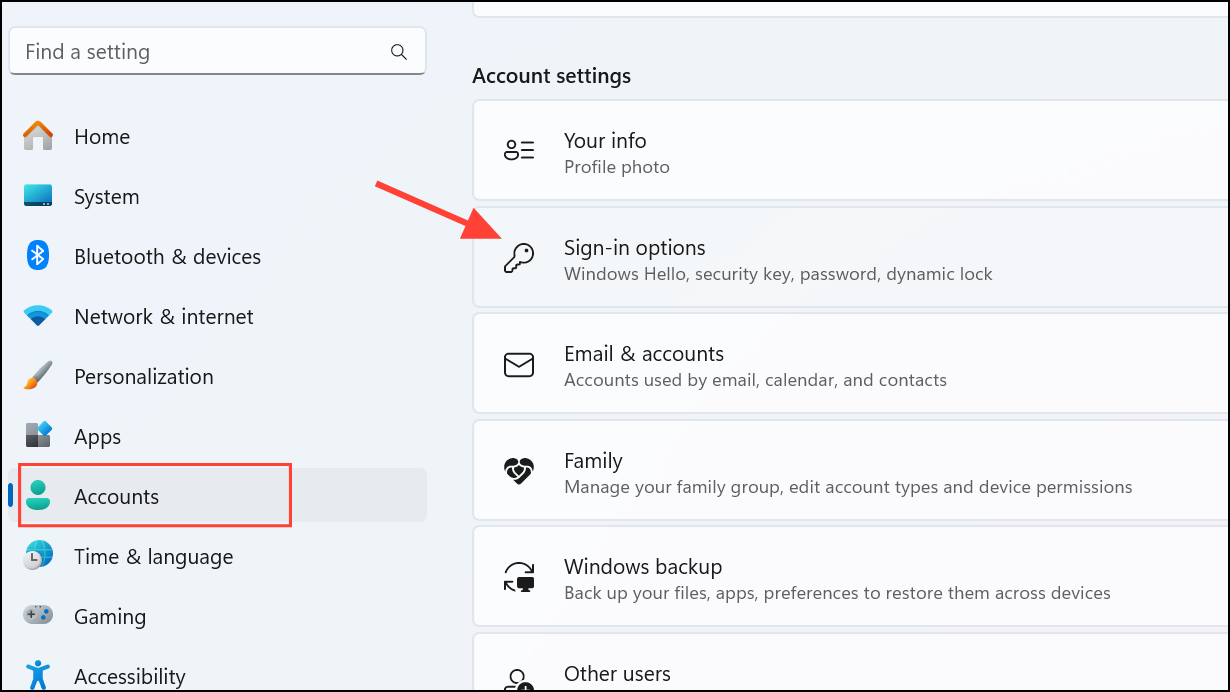Click the Find a setting search box

(x=200, y=52)
